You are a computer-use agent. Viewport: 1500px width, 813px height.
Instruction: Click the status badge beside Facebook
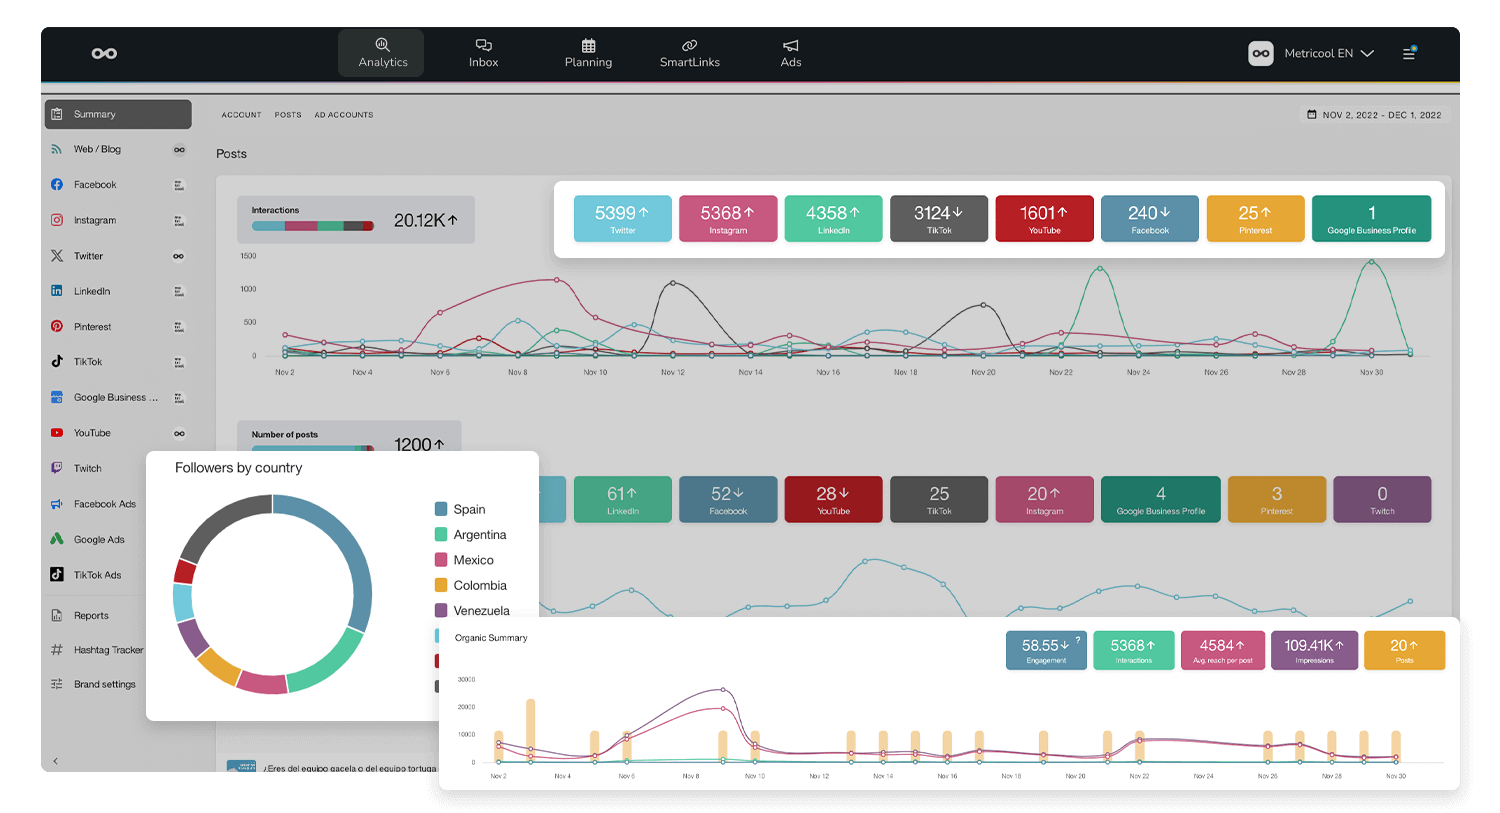(x=179, y=185)
